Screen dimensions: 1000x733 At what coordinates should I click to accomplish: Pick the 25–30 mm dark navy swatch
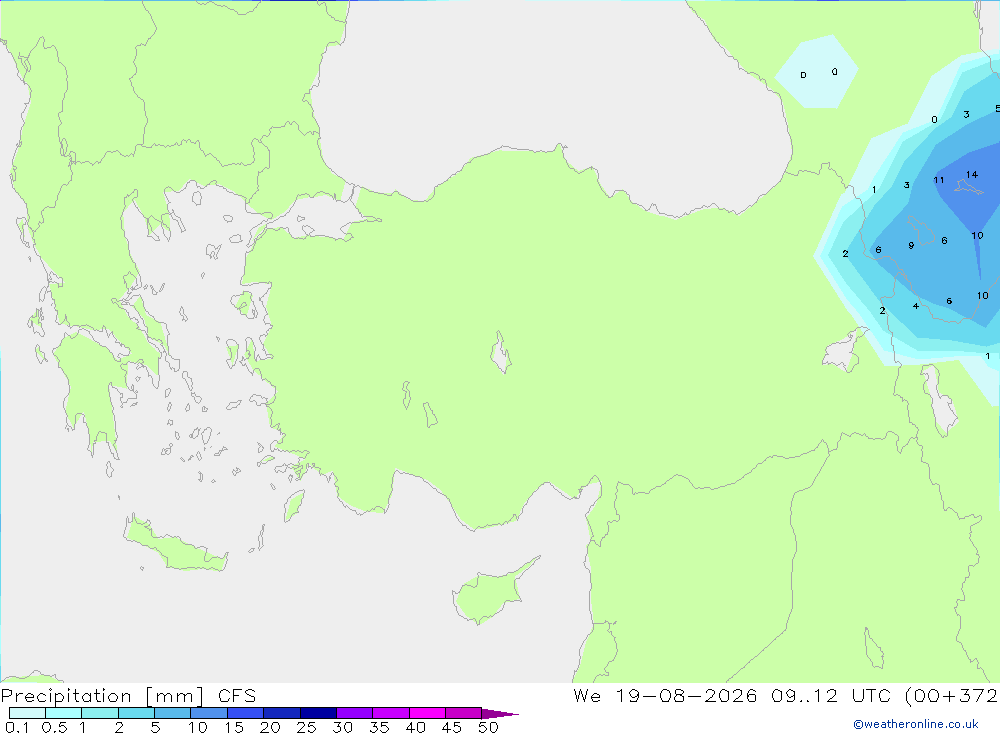[318, 713]
